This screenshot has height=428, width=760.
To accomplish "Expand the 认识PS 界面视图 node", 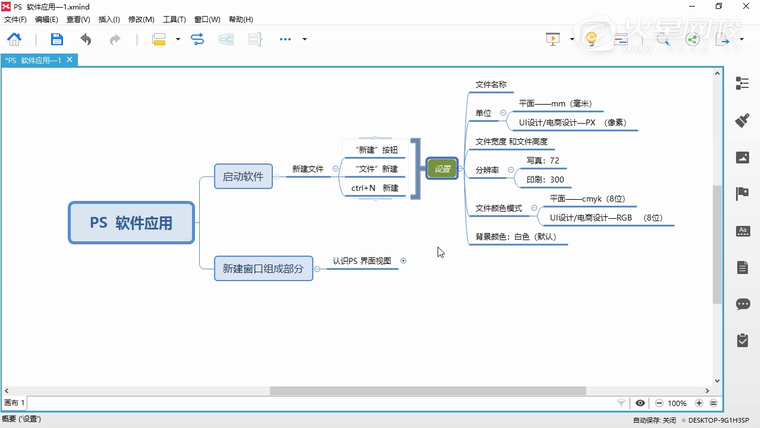I will pos(403,261).
